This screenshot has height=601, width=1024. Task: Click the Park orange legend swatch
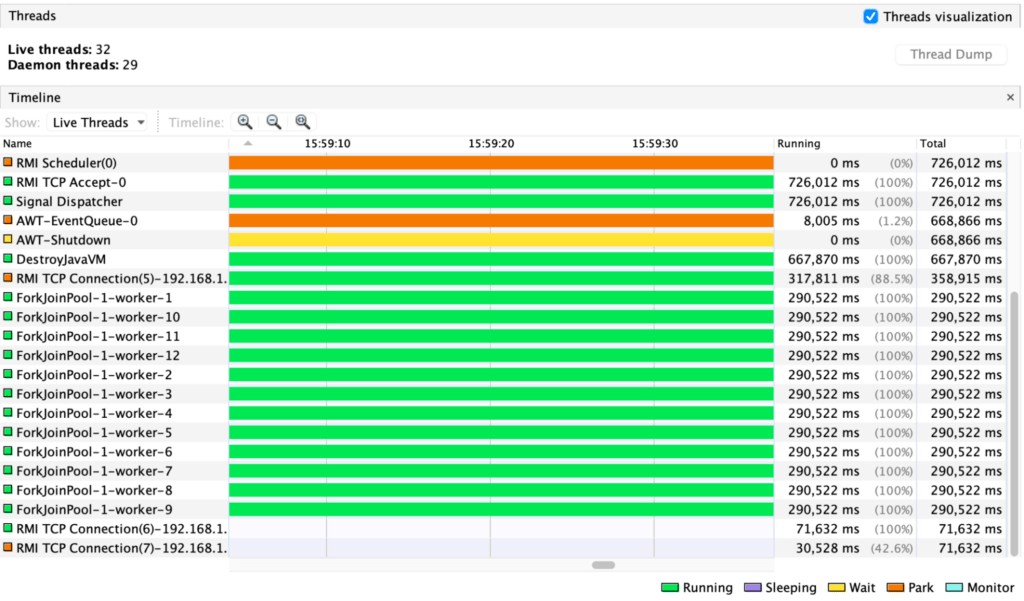(895, 588)
